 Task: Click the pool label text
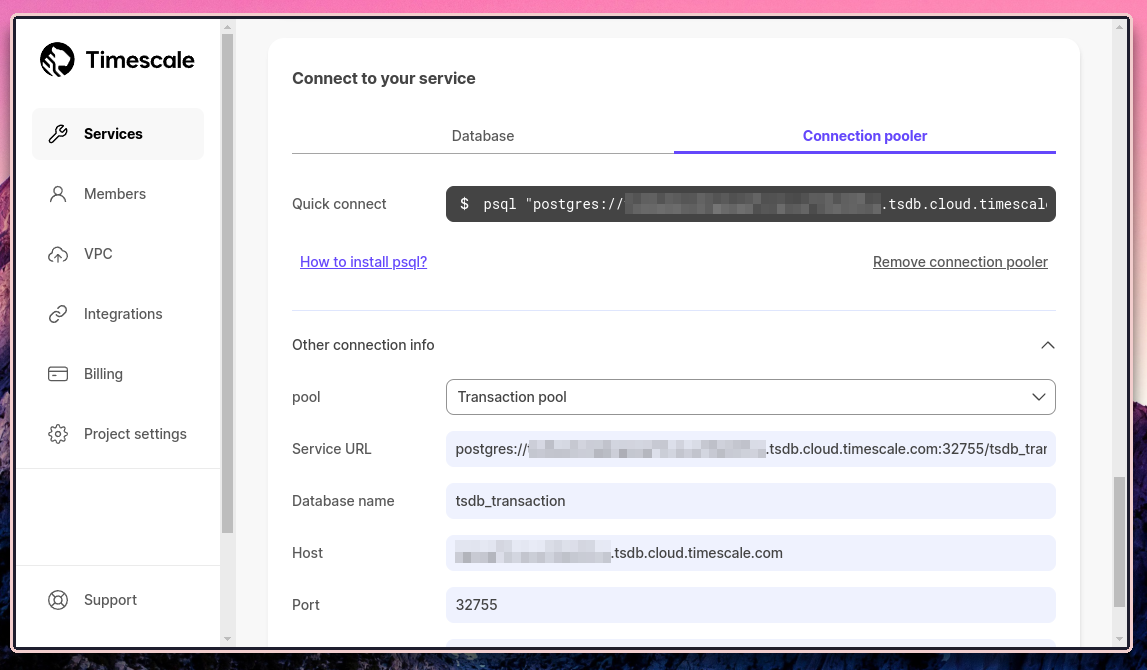coord(306,397)
